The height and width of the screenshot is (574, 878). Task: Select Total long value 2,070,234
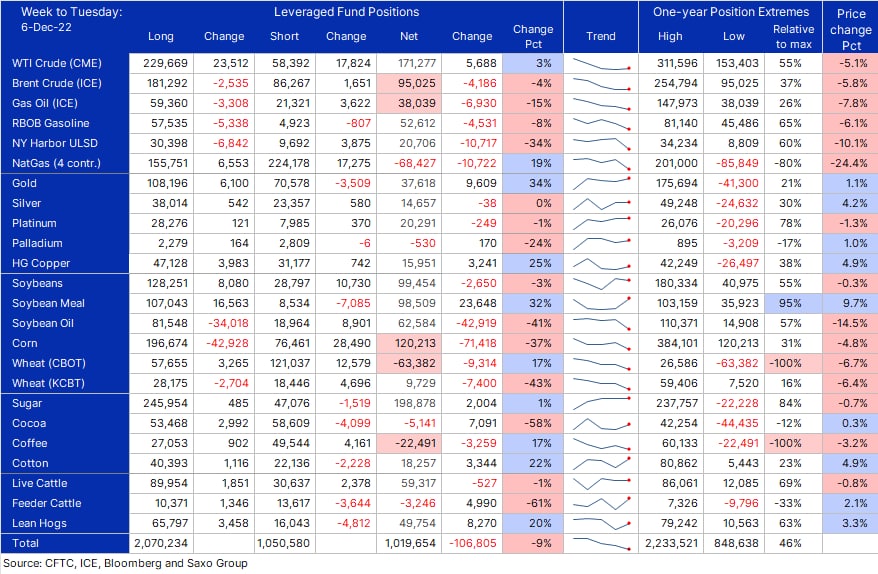point(161,543)
